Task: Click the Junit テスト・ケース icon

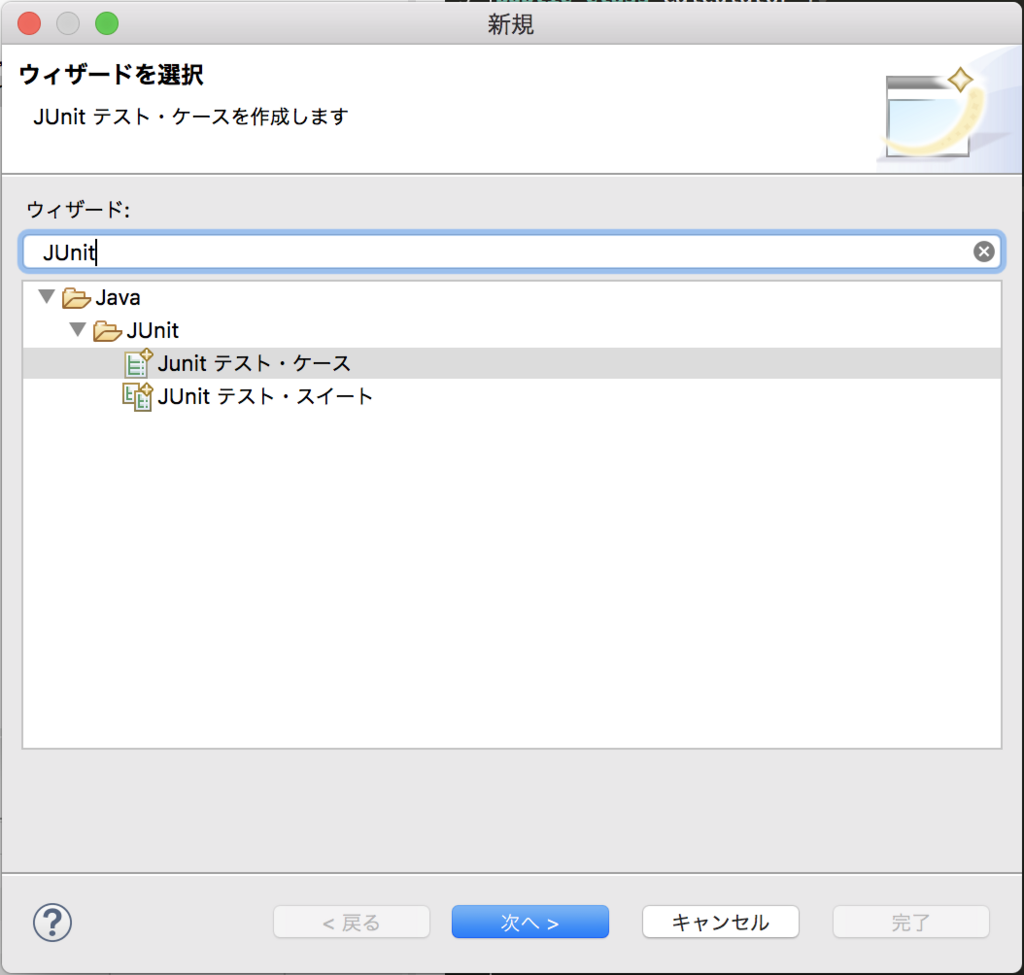Action: coord(138,363)
